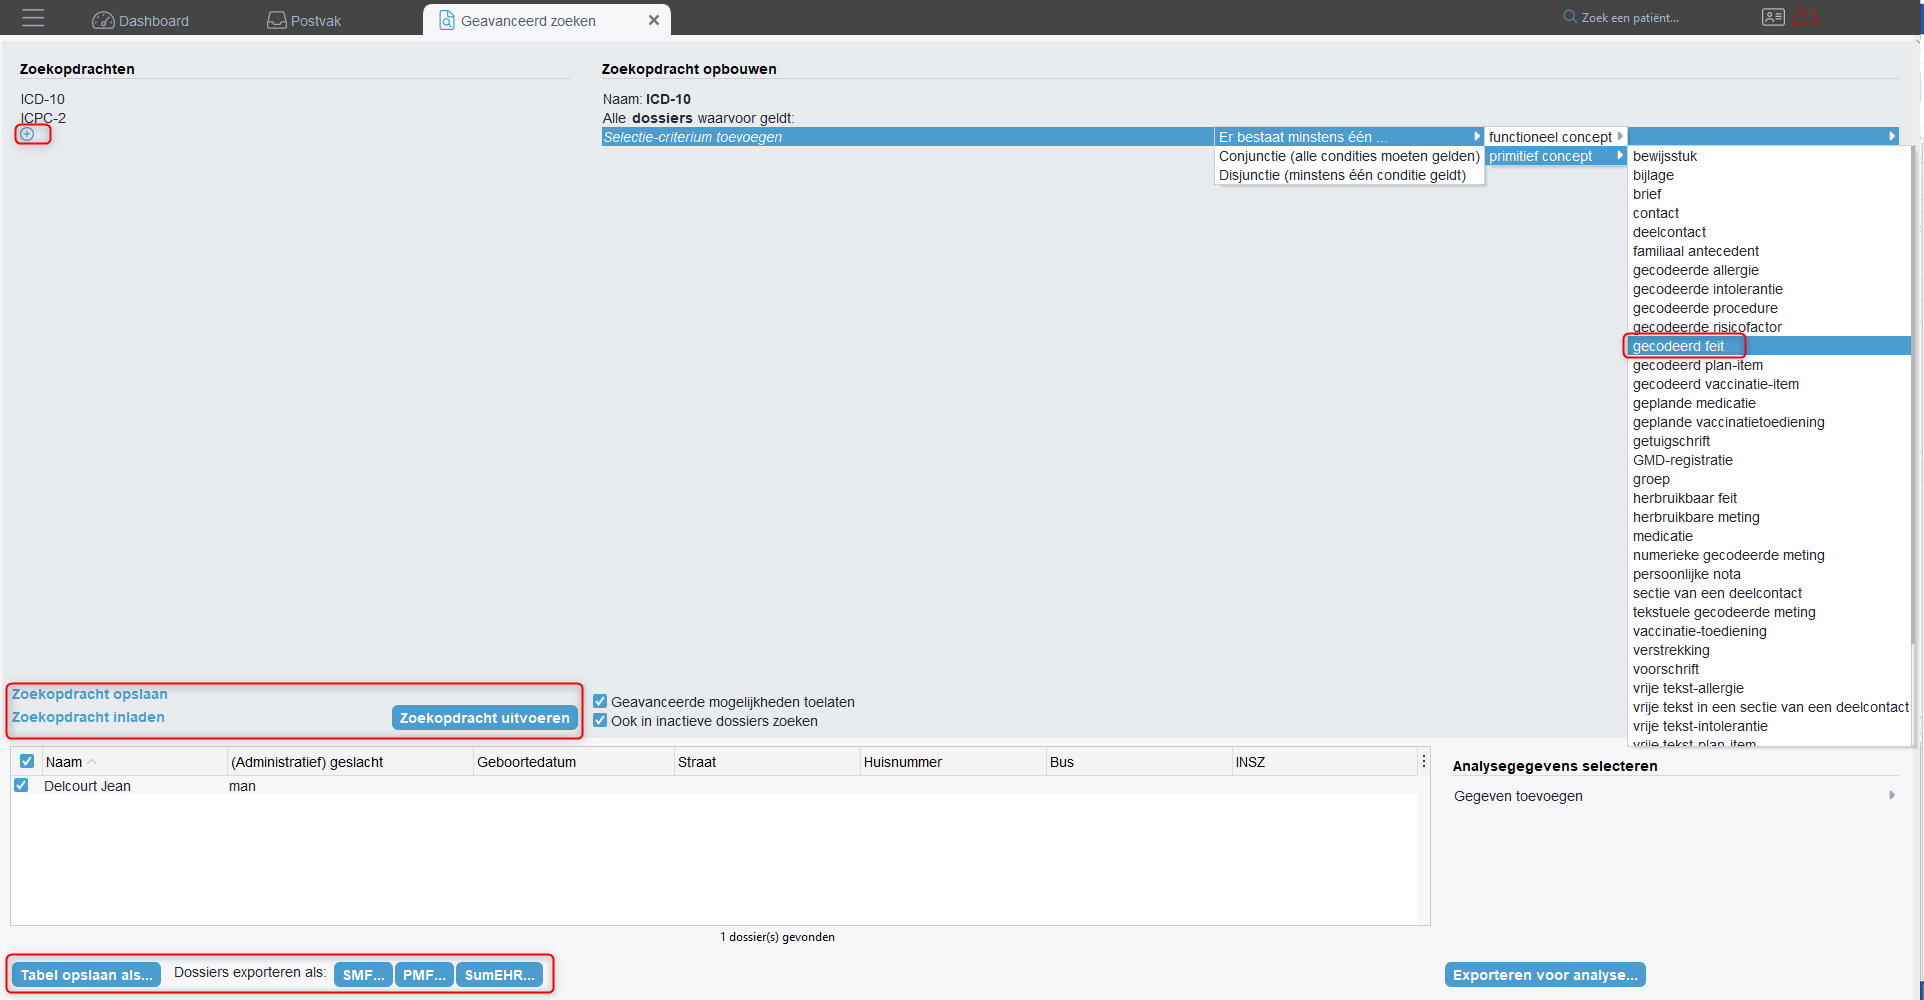Select 'deelcontact' from concept list

(1769, 232)
